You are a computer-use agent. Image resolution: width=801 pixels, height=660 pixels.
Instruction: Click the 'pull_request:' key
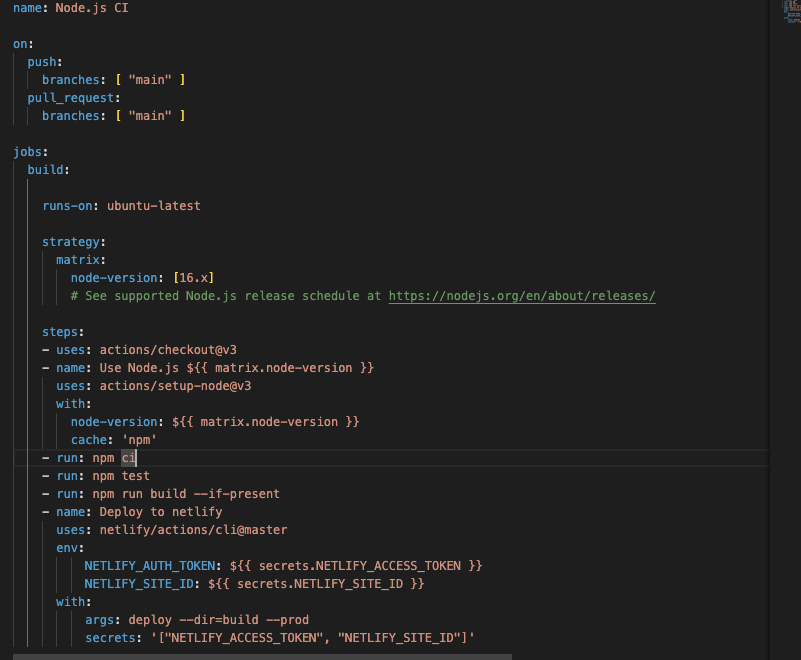(74, 98)
